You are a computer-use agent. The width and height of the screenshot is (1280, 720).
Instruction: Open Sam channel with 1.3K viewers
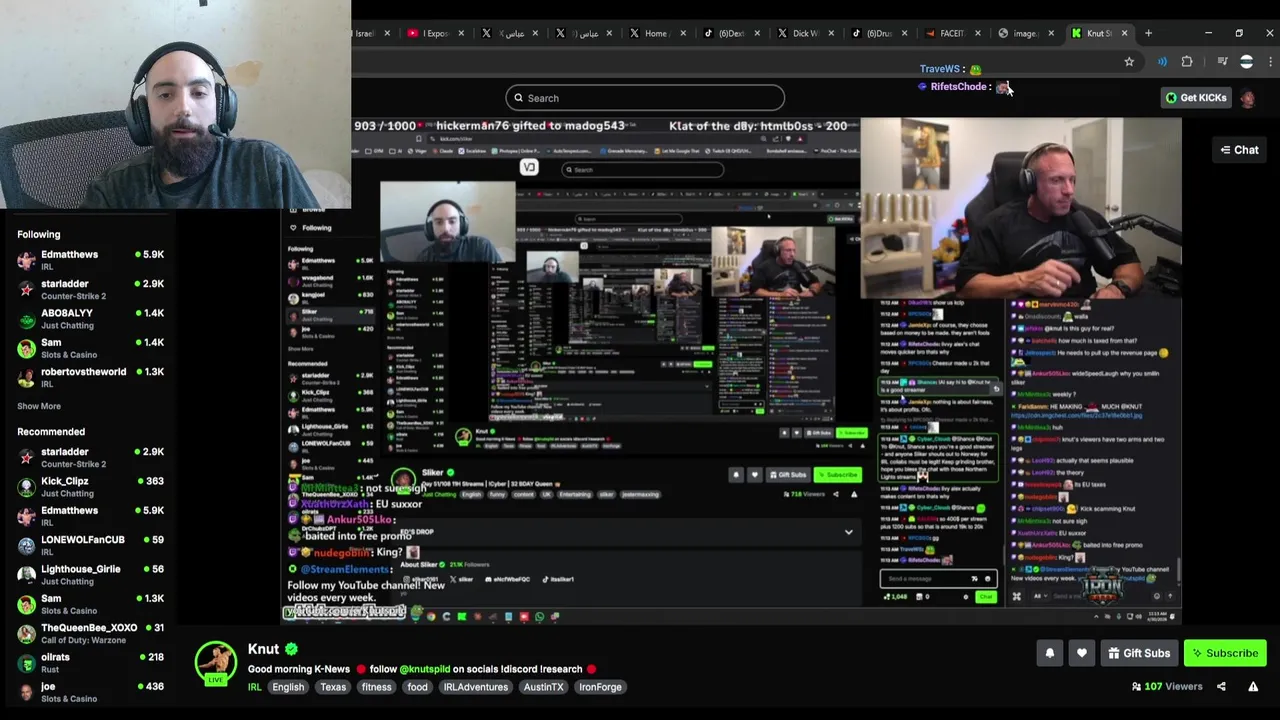[90, 604]
